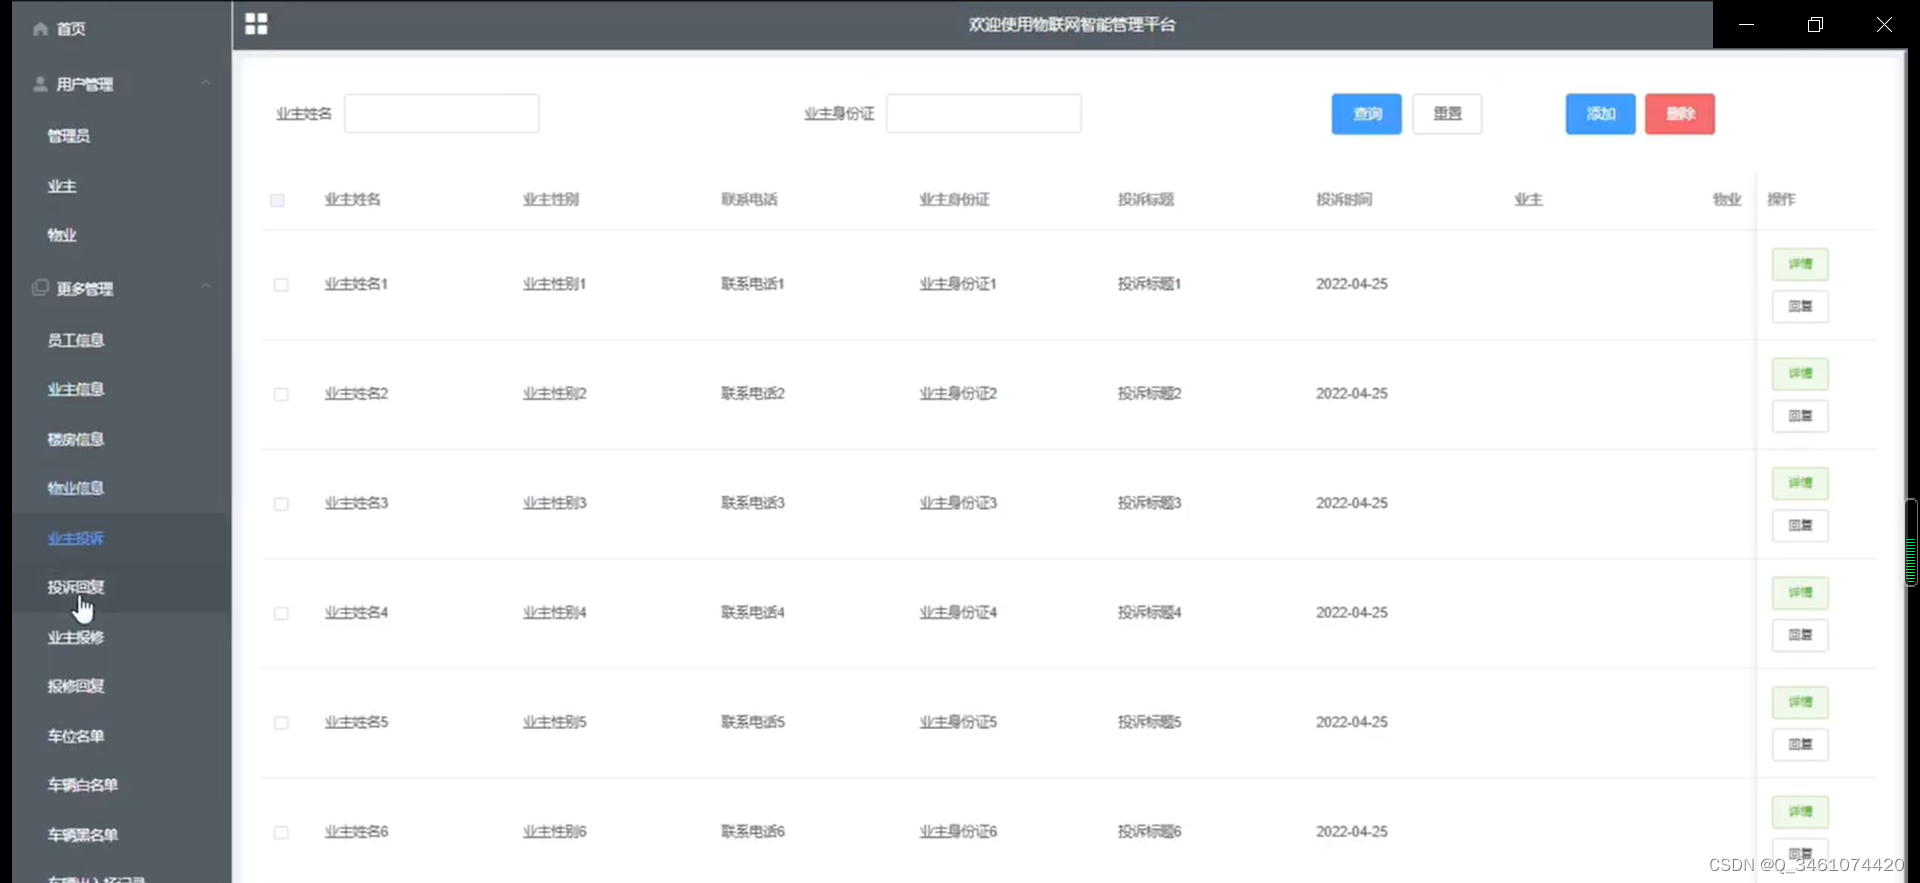Screen dimensions: 1920x883
Task: Click 回复 for row 投诉标题3
Action: 1800,525
